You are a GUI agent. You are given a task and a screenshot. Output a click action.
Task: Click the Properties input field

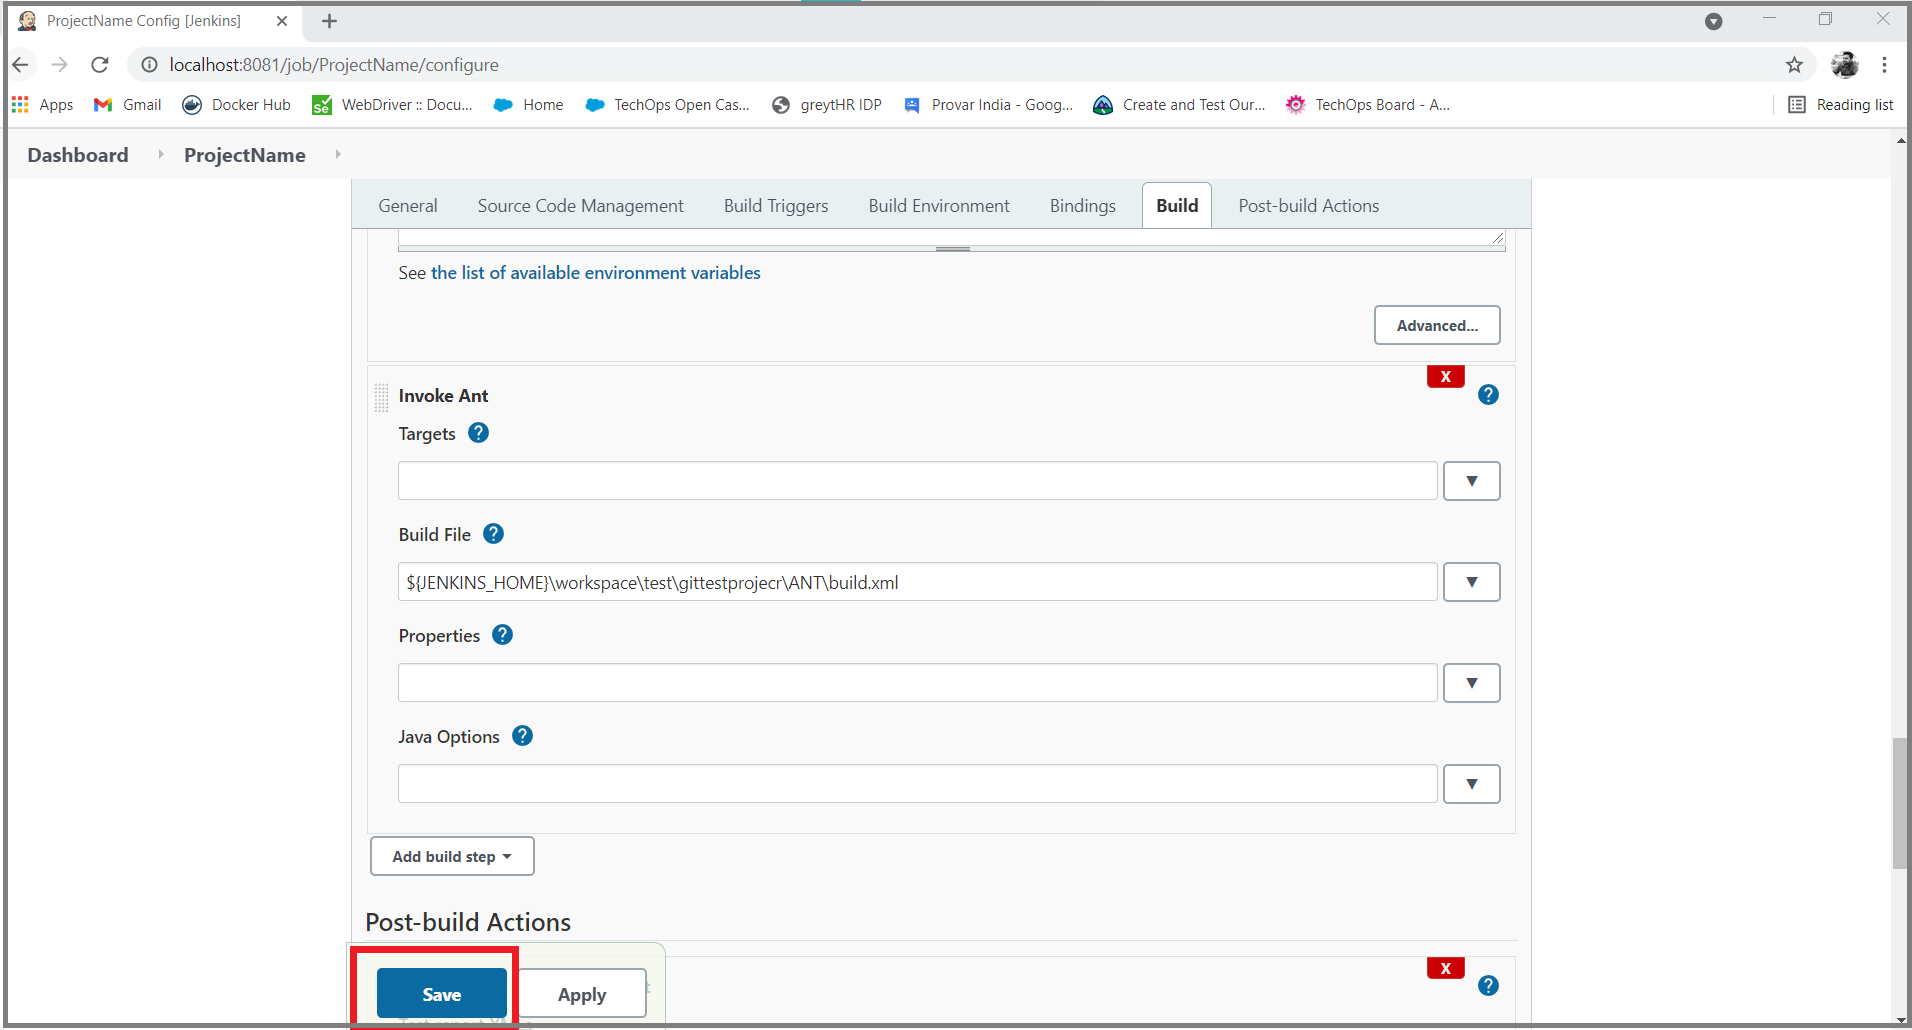click(x=918, y=683)
